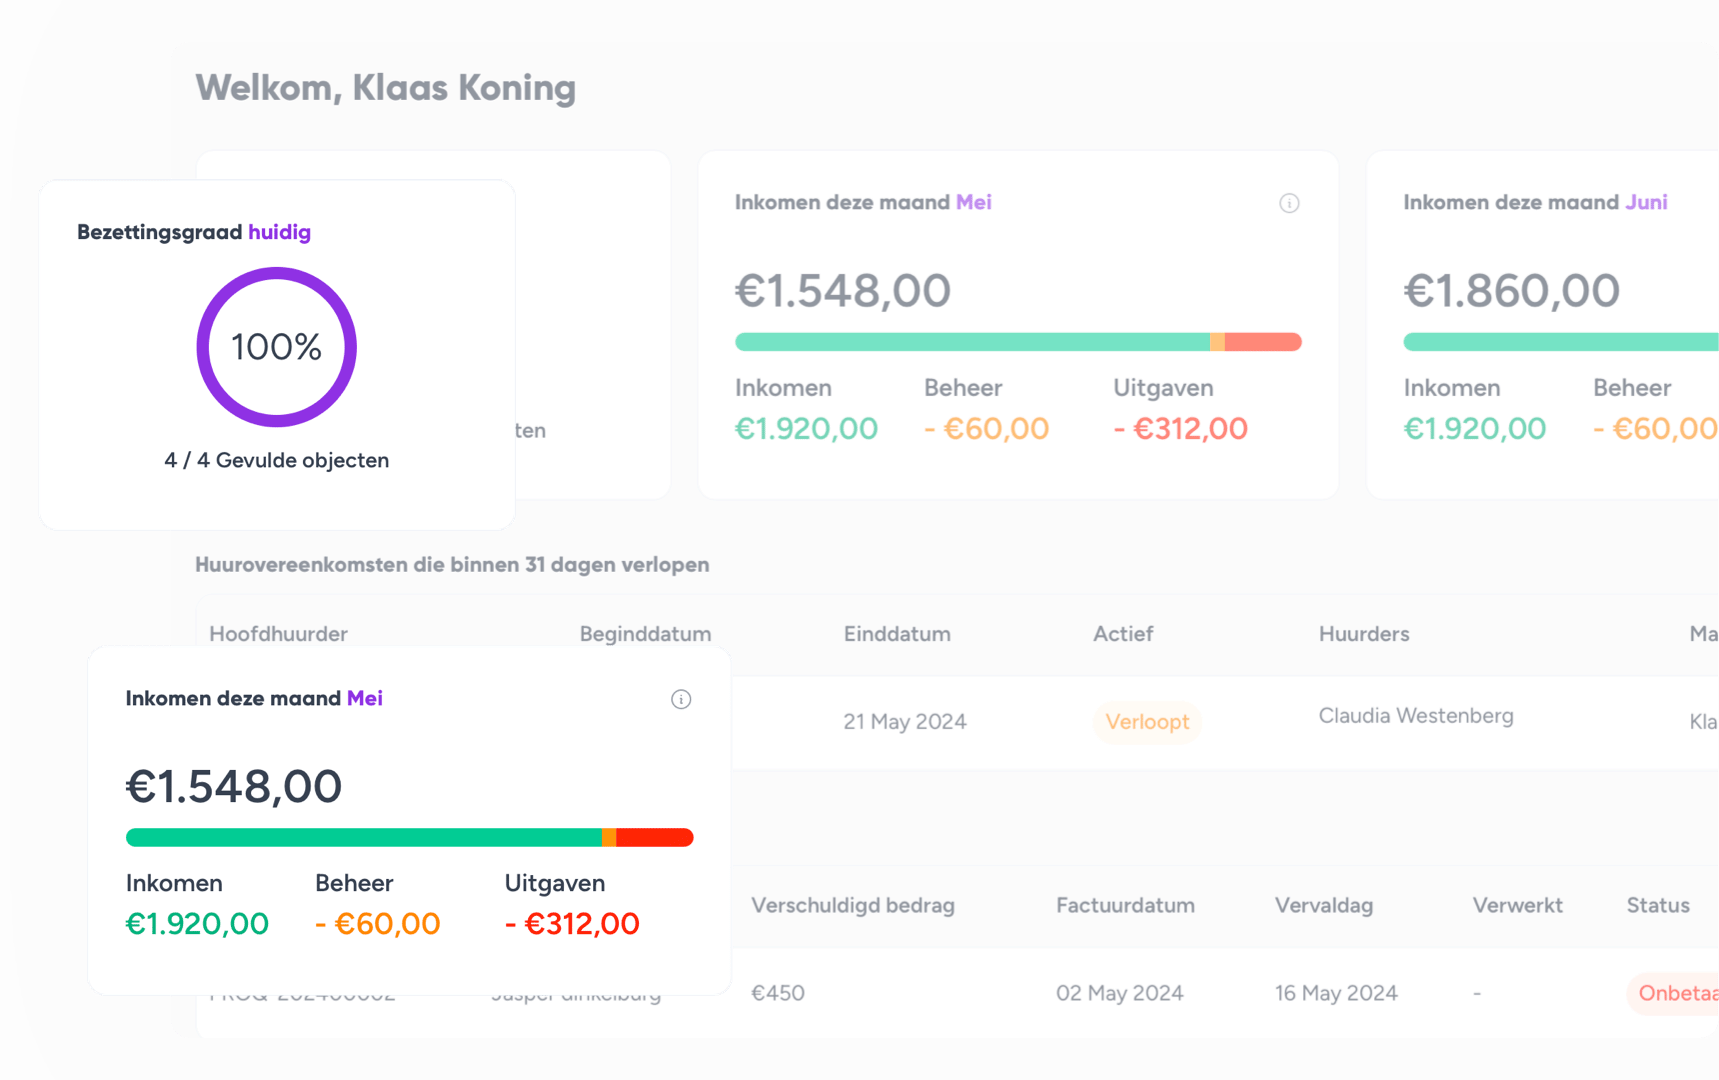Click foreground Beheer value - €60,00
Image resolution: width=1719 pixels, height=1080 pixels.
tap(378, 923)
